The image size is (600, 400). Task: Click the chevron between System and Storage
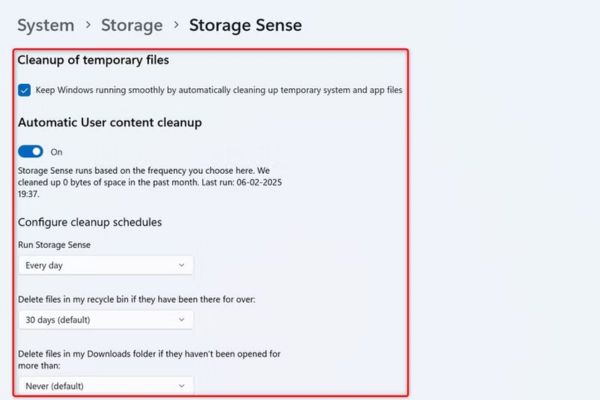(x=89, y=26)
